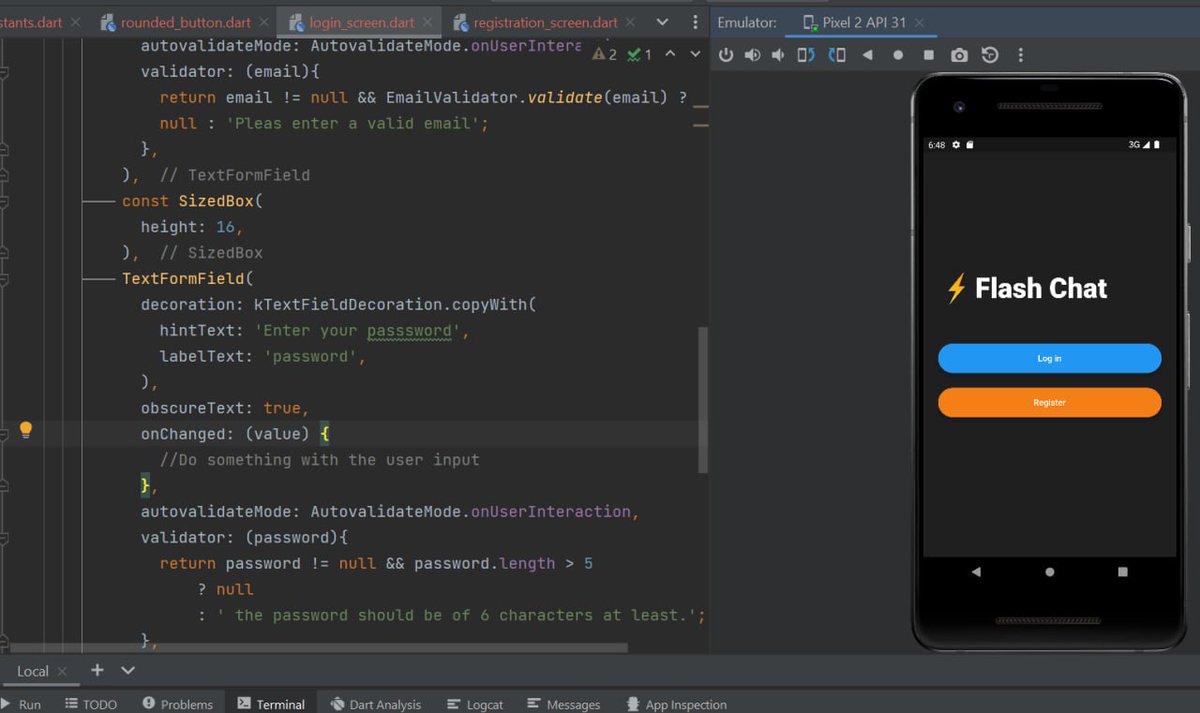Click the 'height: 16,' code line

tap(192, 227)
